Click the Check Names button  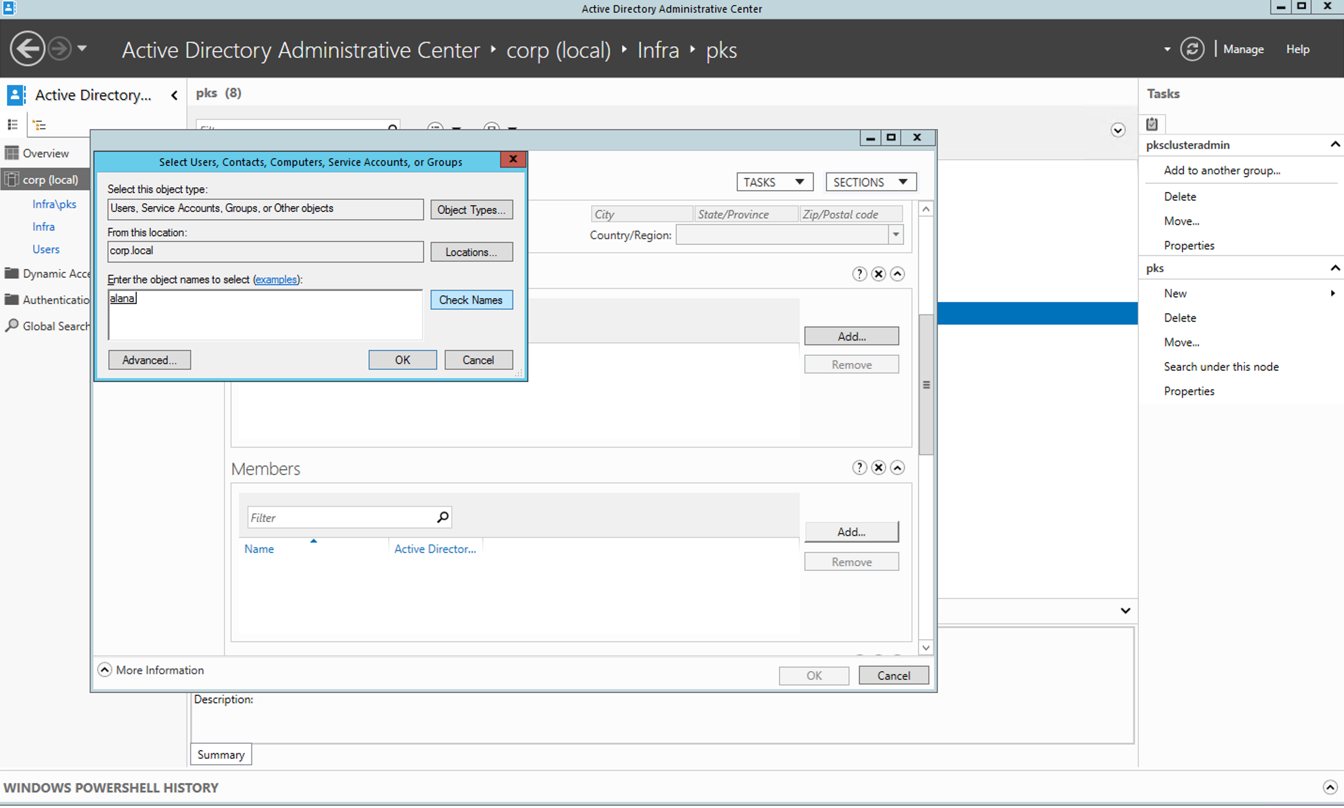pos(472,300)
